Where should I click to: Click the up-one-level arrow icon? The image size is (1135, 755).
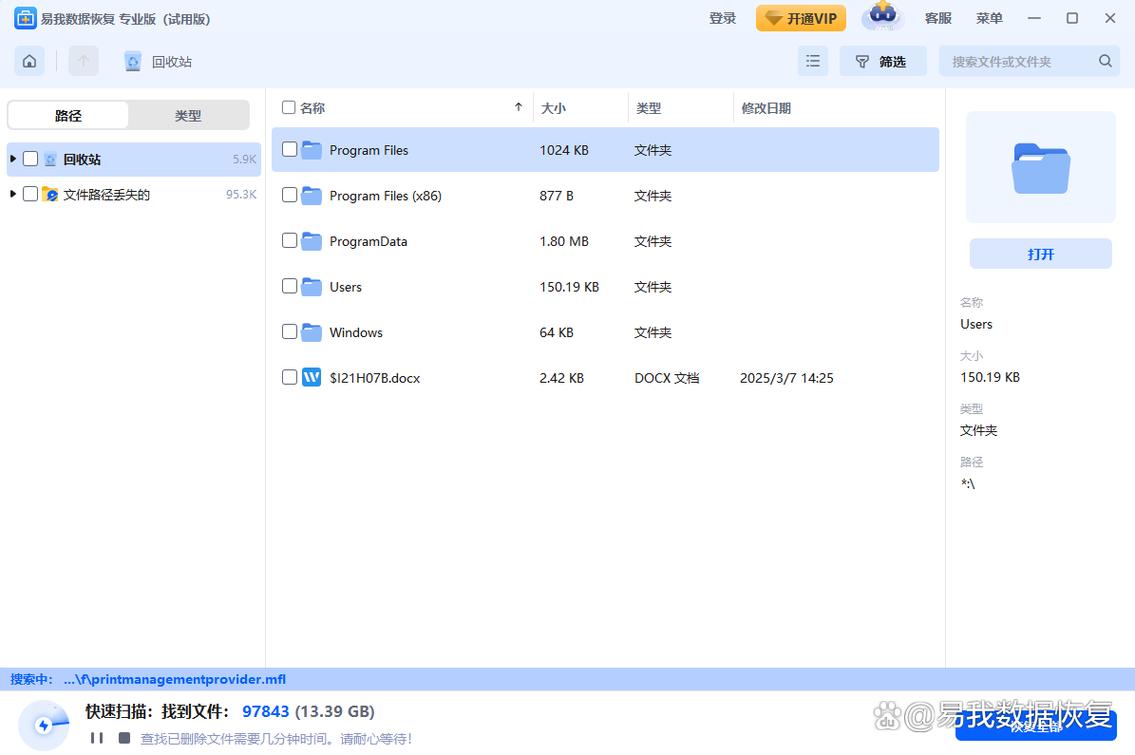pos(83,62)
